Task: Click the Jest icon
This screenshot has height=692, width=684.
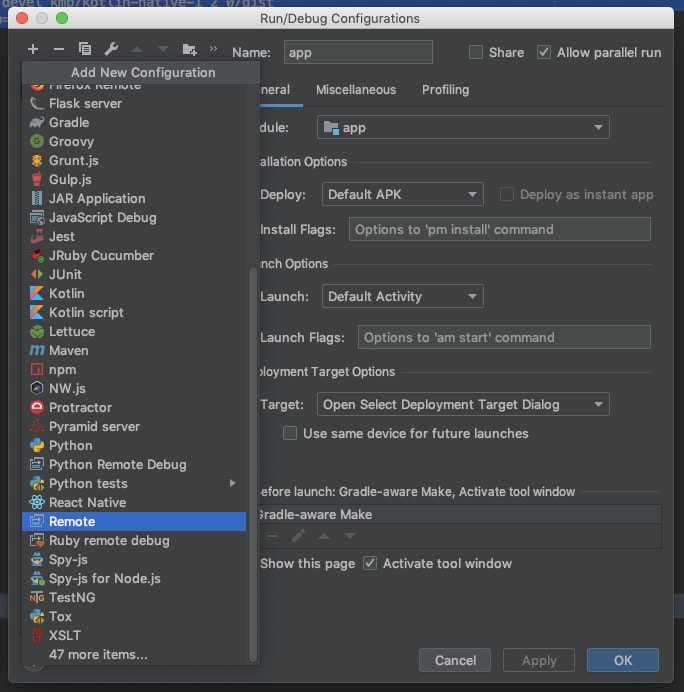Action: pyautogui.click(x=37, y=237)
